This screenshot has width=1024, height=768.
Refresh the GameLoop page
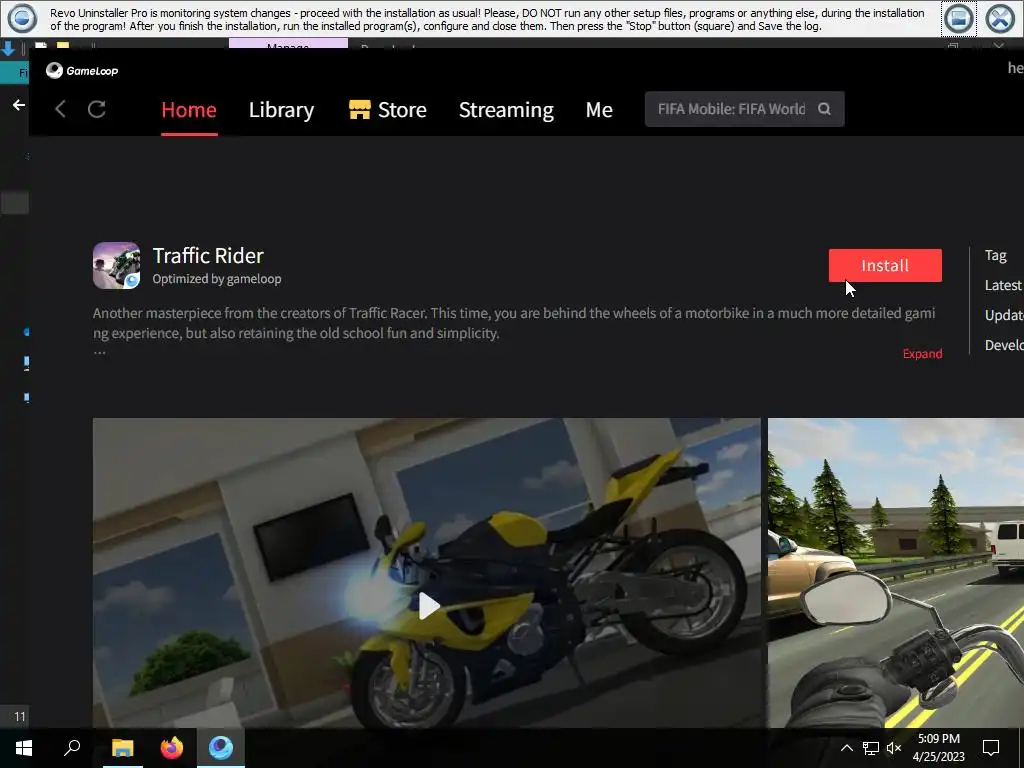(x=97, y=109)
